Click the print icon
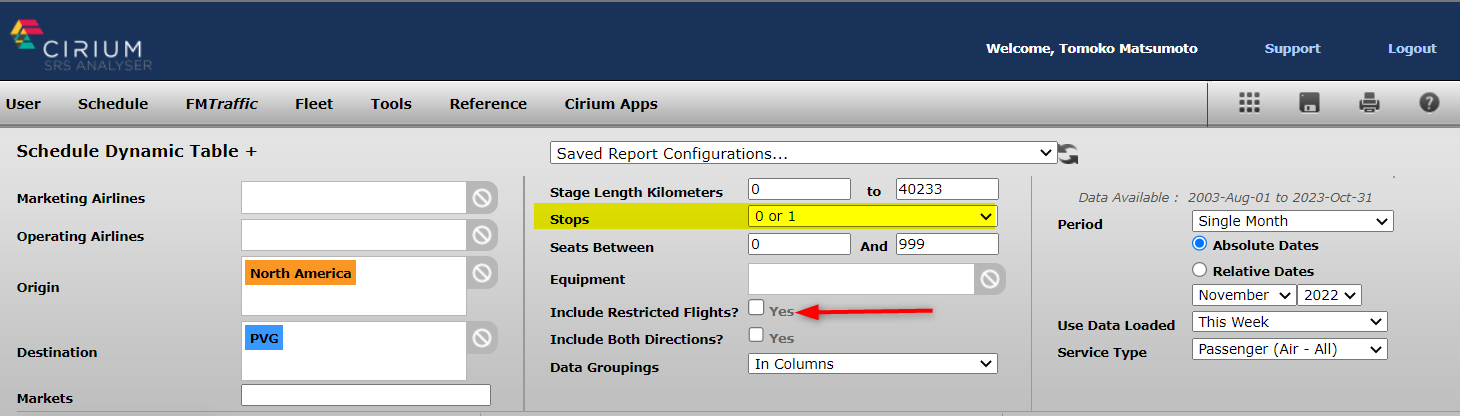This screenshot has height=416, width=1460. click(1369, 103)
